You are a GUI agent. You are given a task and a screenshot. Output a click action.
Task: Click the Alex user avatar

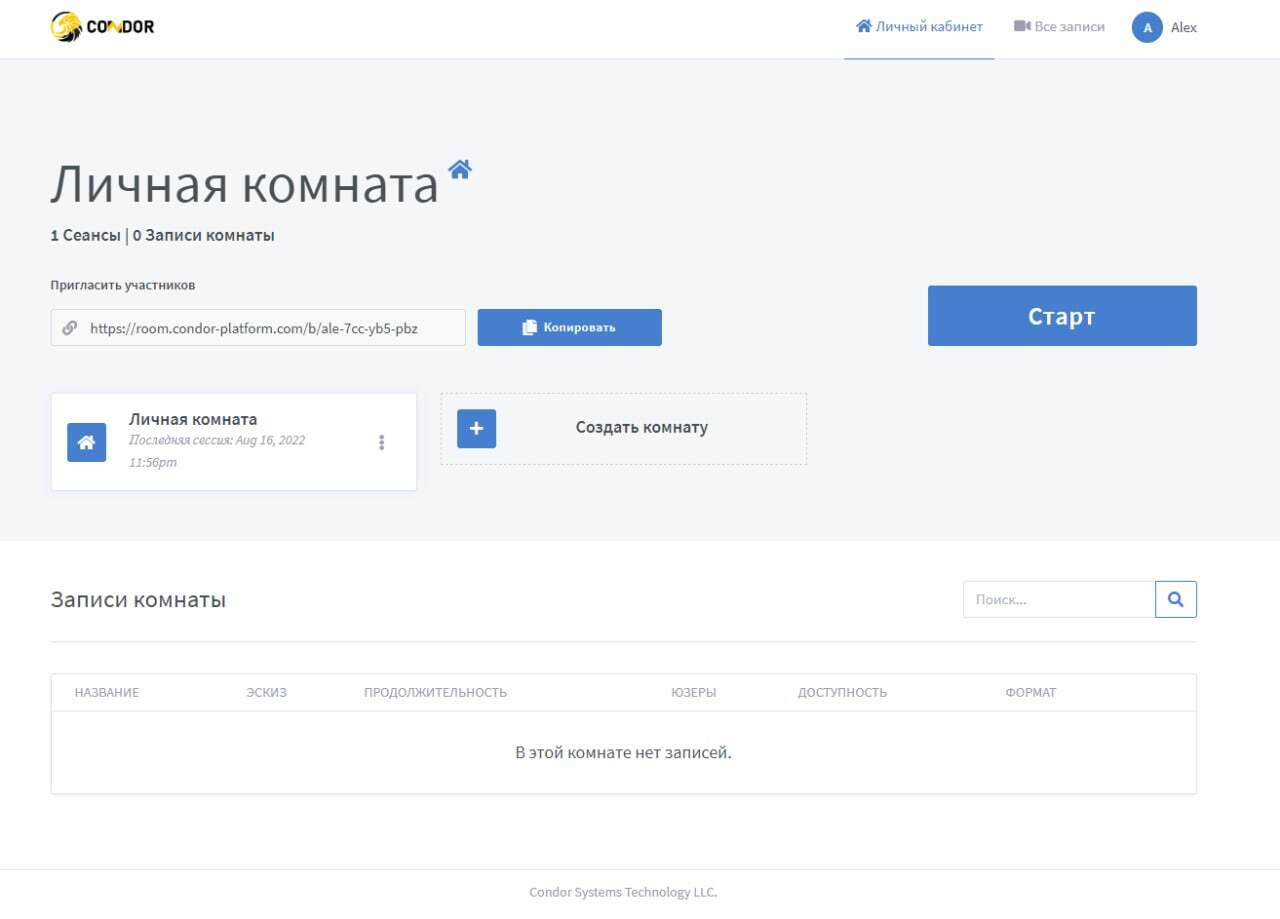(1147, 27)
